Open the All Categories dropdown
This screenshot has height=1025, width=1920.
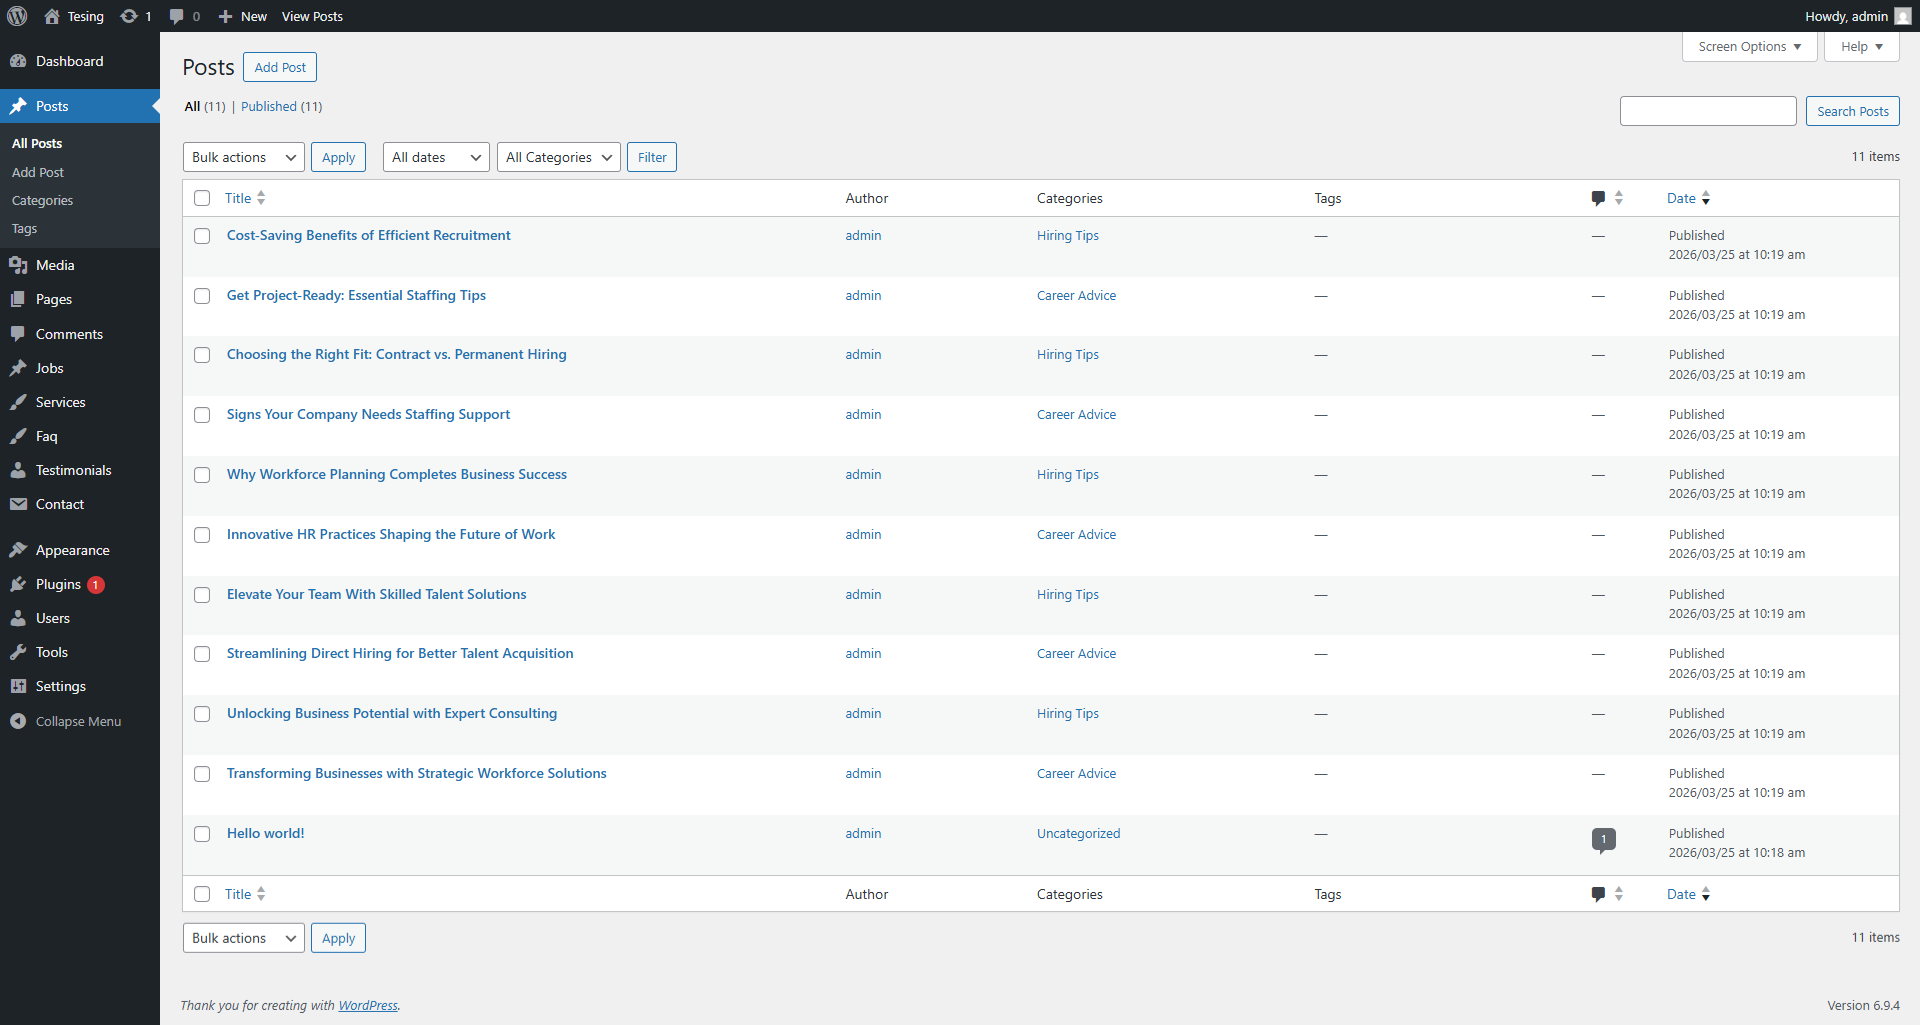pos(558,157)
